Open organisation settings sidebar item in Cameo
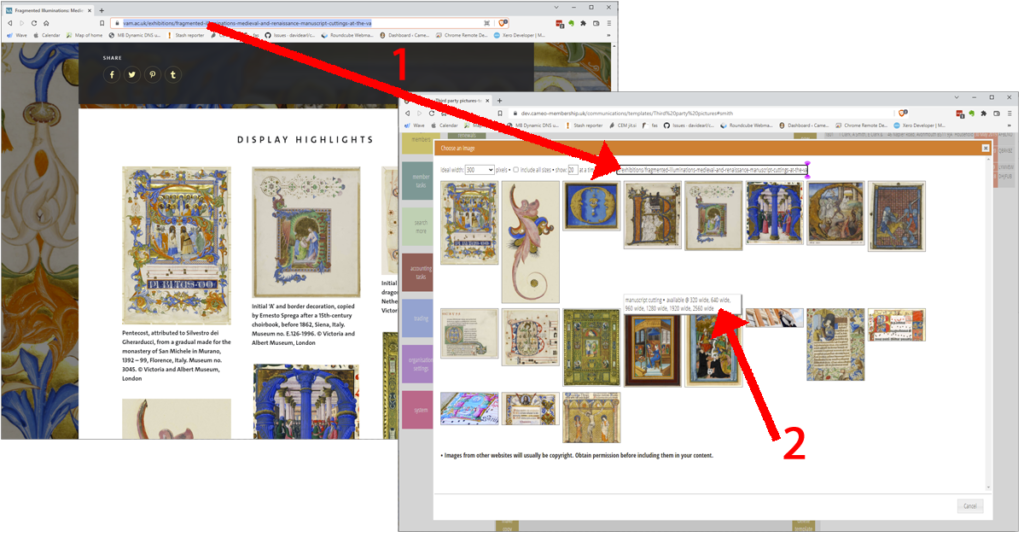This screenshot has height=537, width=1024. 417,364
